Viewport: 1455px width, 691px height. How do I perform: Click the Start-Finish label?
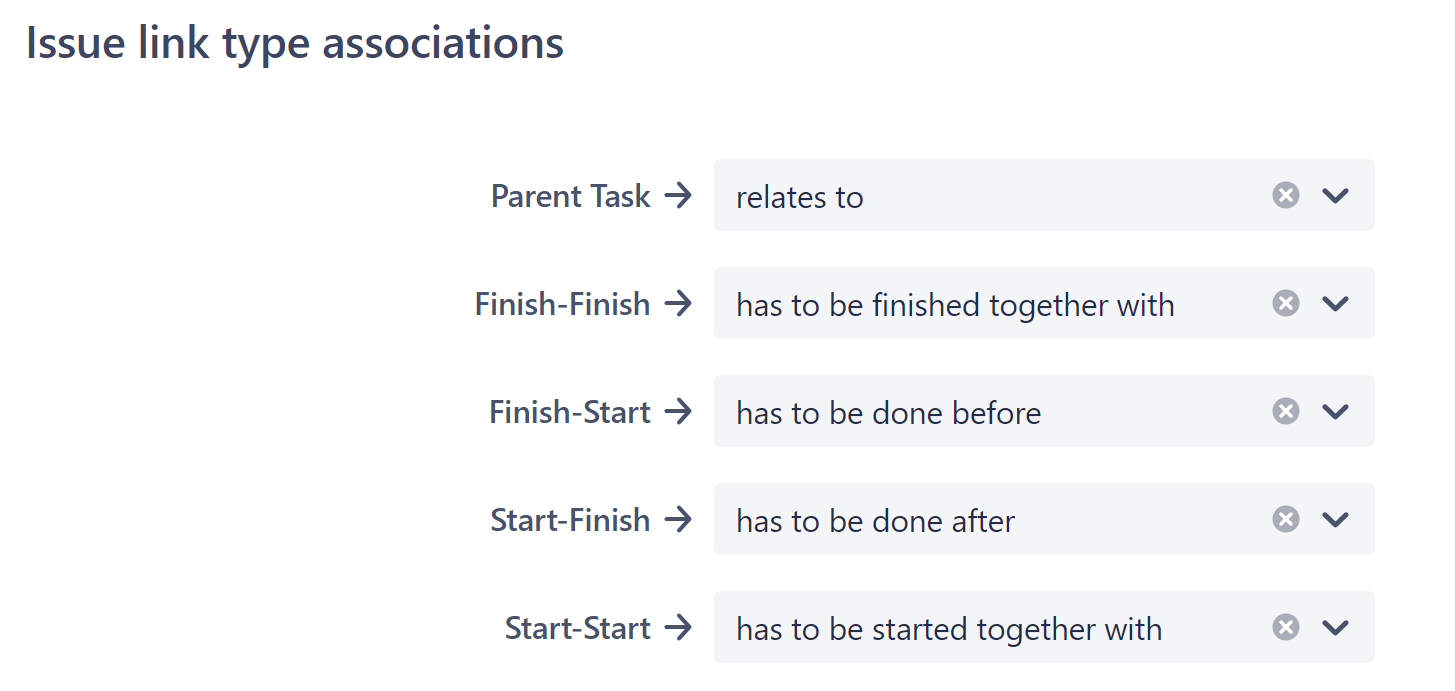click(x=570, y=520)
